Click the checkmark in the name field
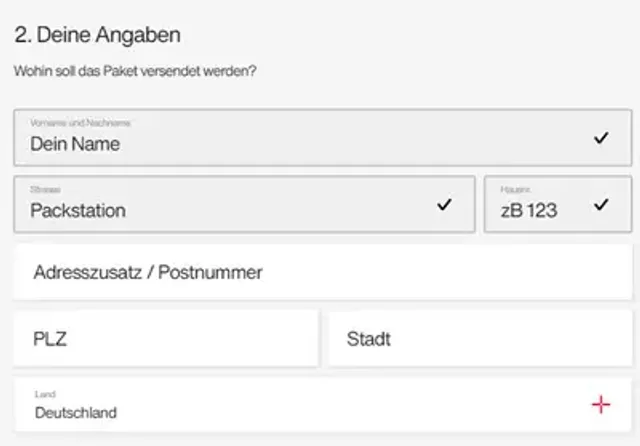Screen dimensions: 640x446 (x=600, y=138)
